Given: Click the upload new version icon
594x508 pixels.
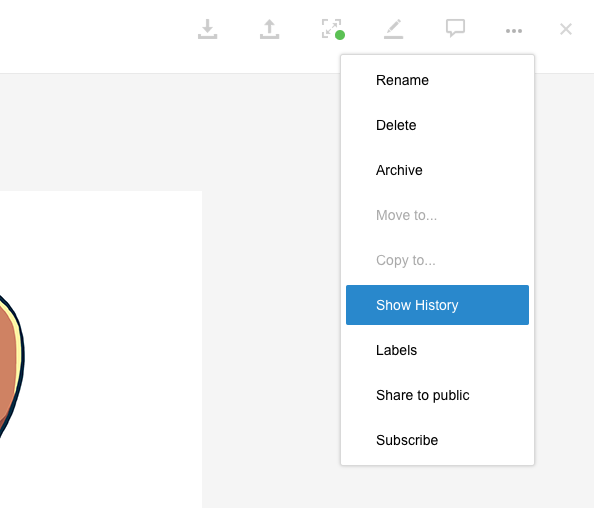Looking at the screenshot, I should (269, 29).
